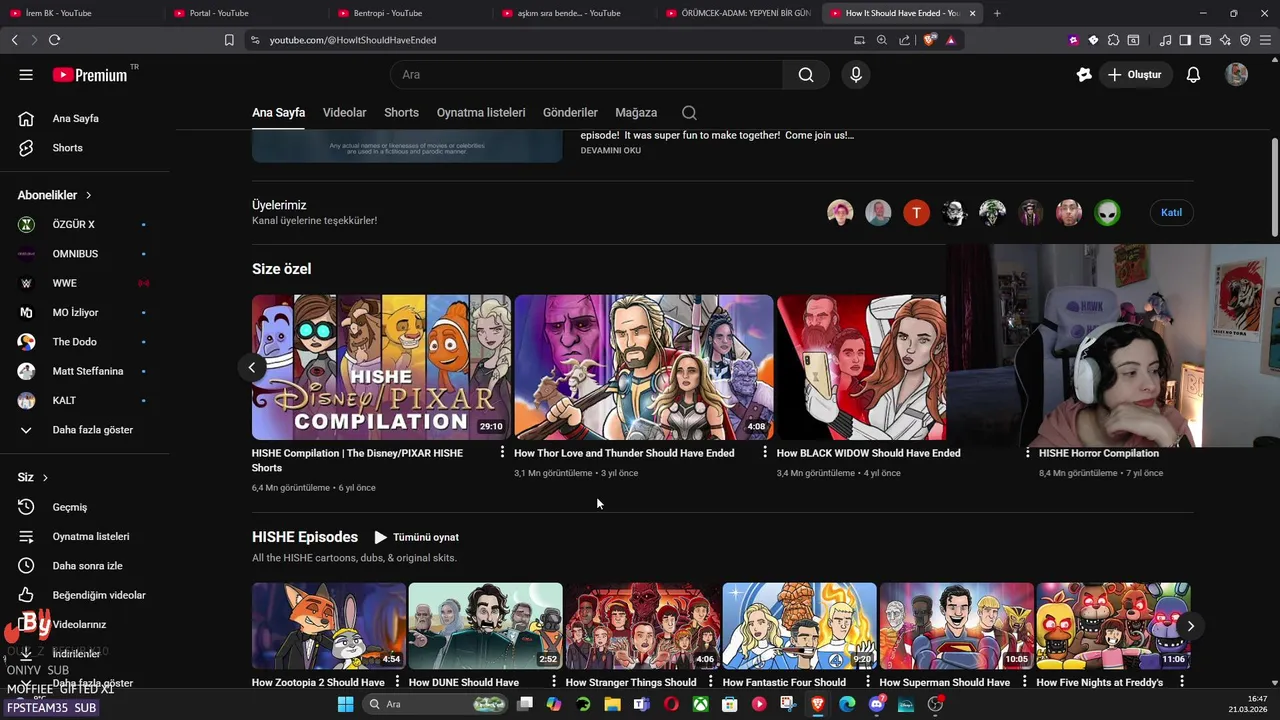This screenshot has width=1280, height=720.
Task: Click the page vertical scrollbar
Action: [1274, 187]
